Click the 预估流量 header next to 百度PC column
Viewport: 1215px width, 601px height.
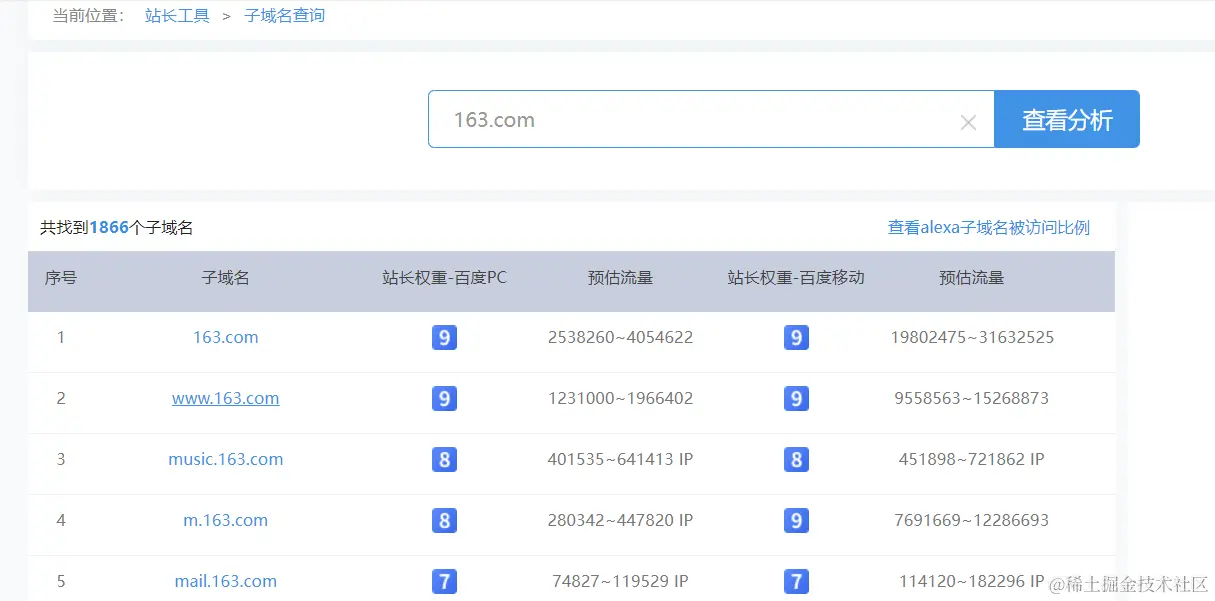coord(621,278)
